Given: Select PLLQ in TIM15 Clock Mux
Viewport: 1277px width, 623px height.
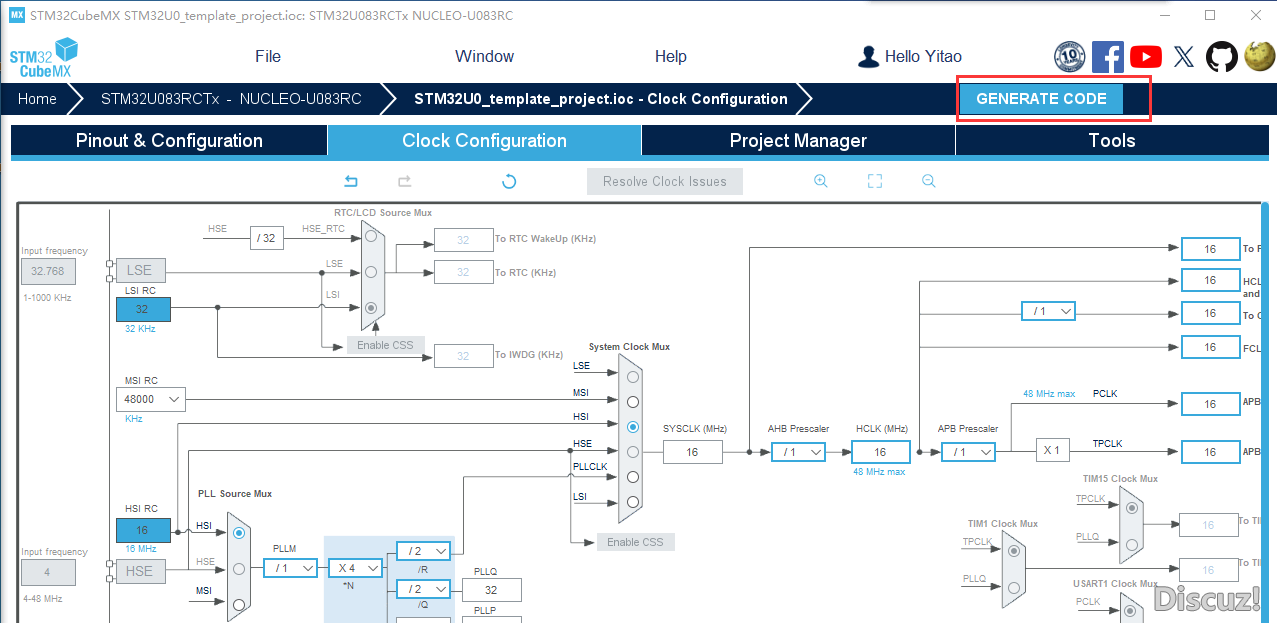Looking at the screenshot, I should click(1131, 544).
